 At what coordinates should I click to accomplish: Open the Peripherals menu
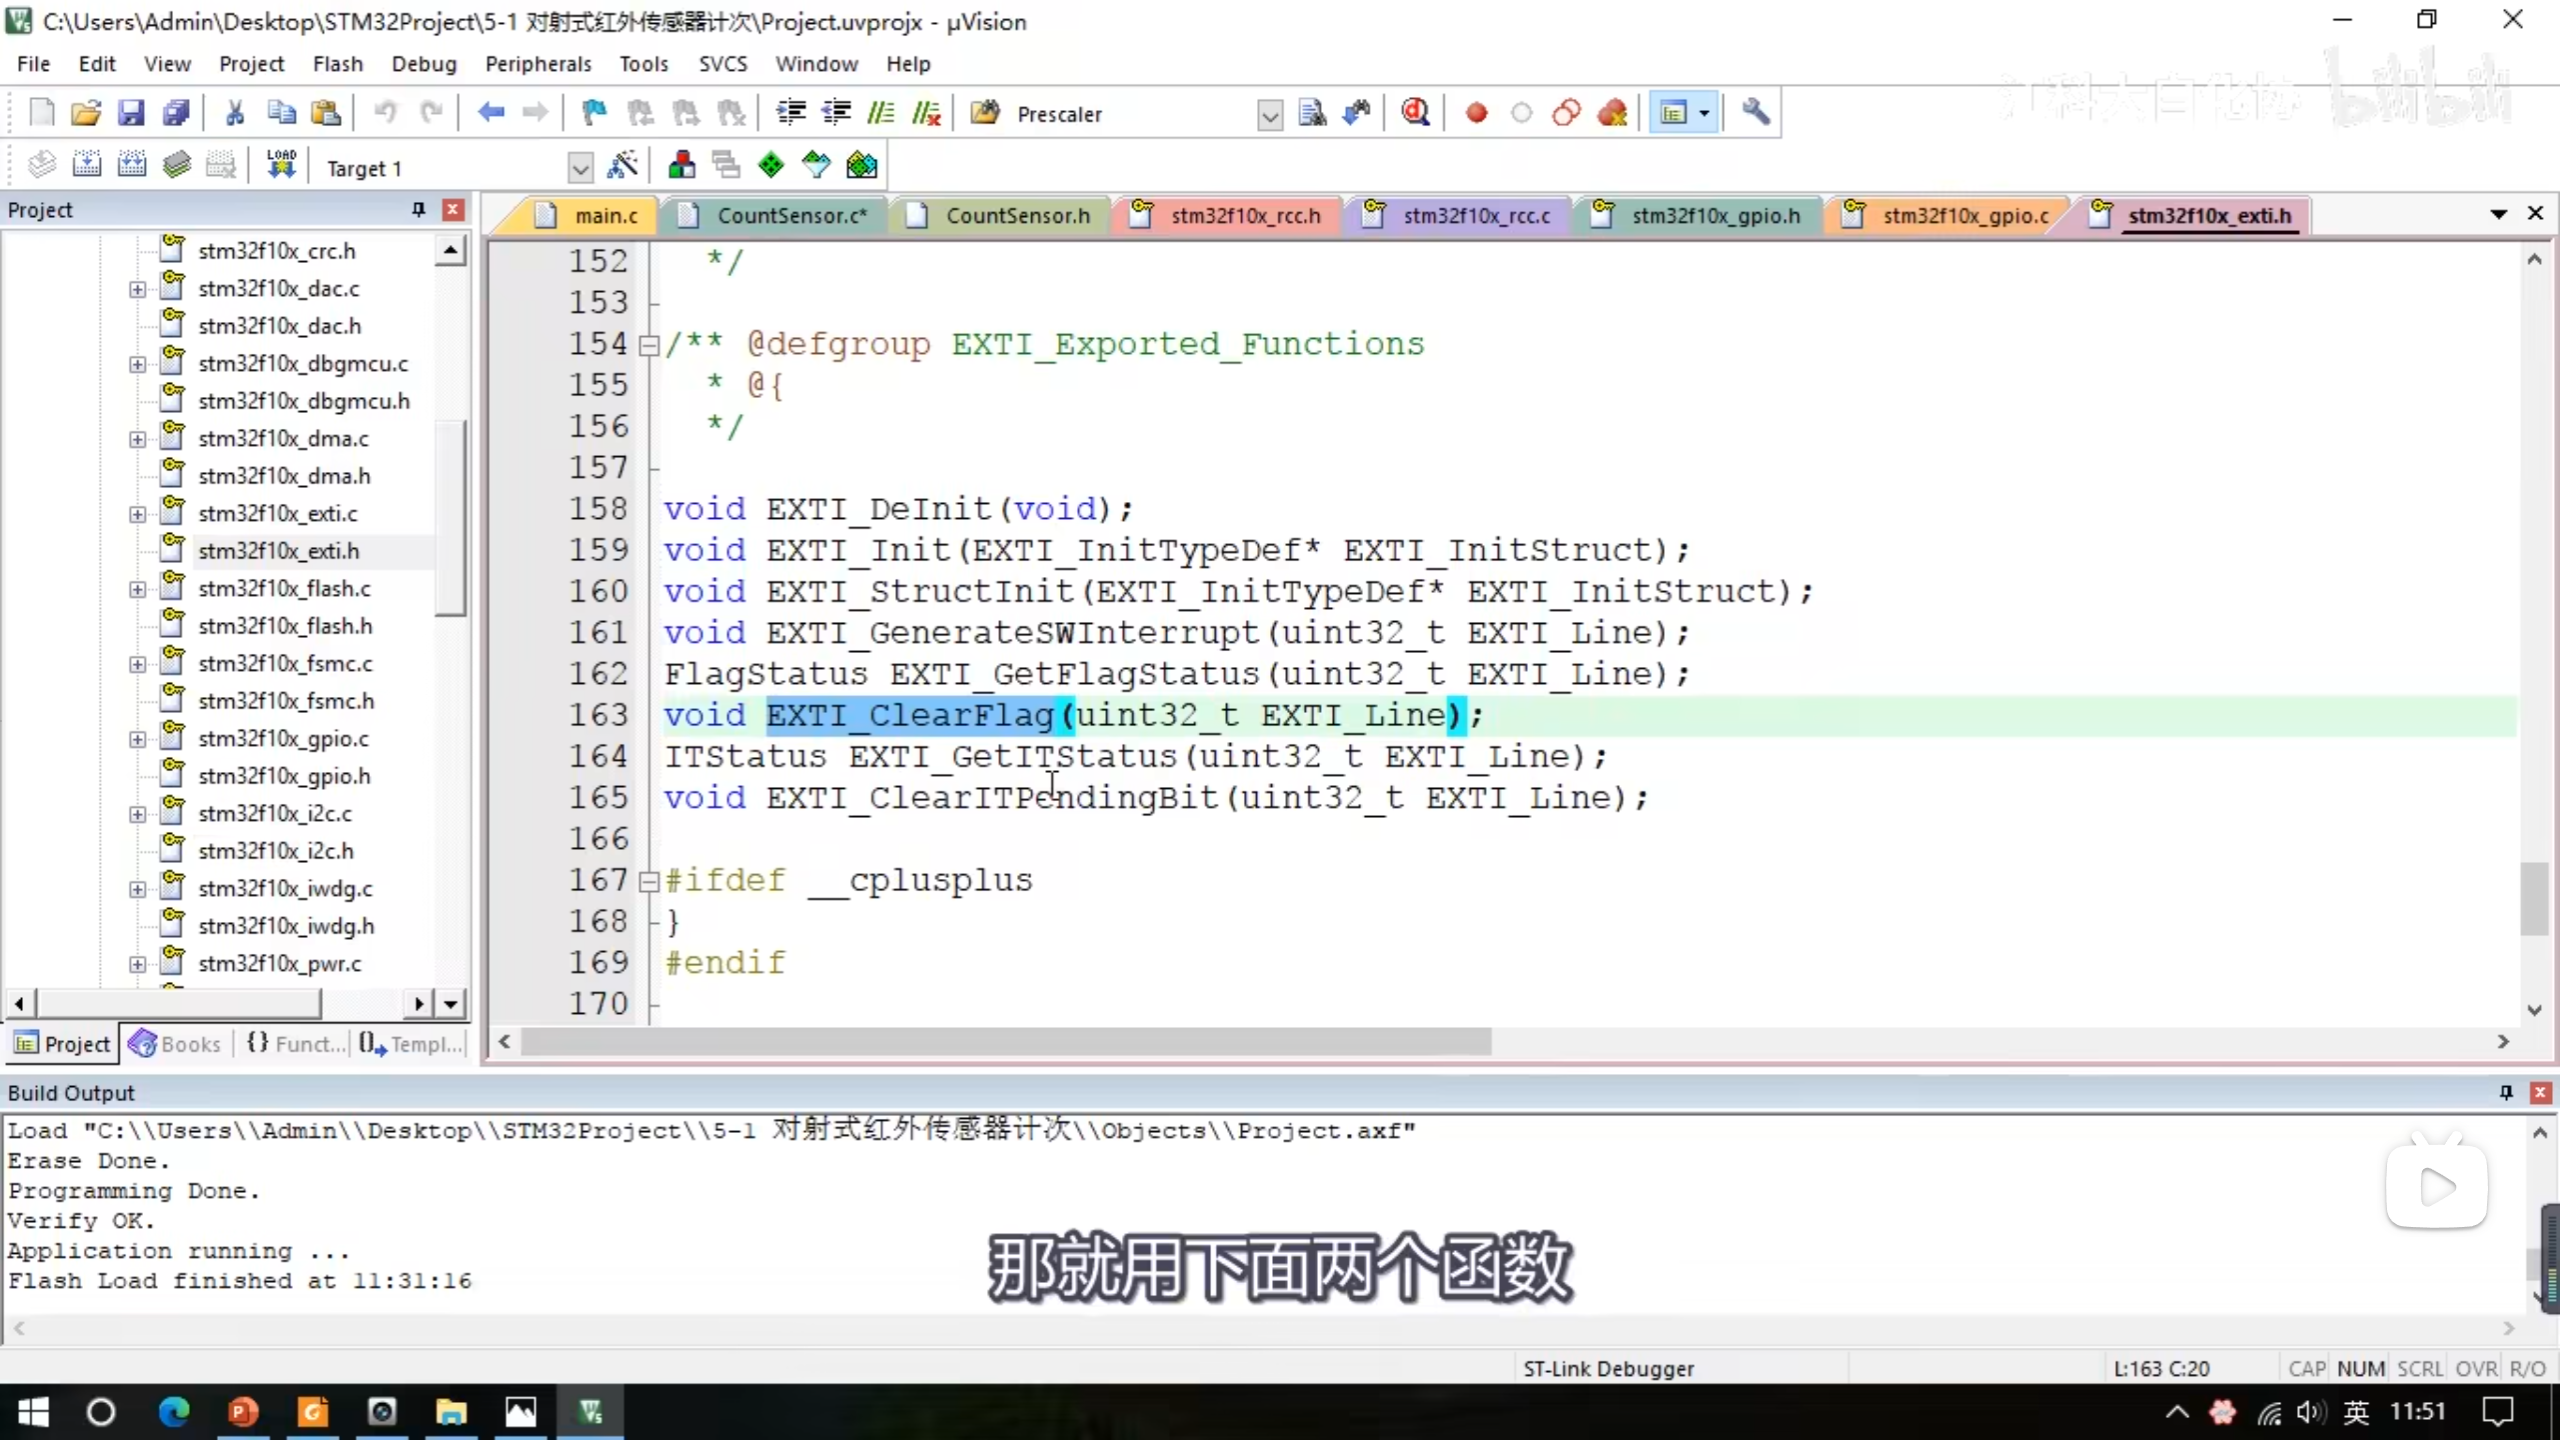pos(538,64)
